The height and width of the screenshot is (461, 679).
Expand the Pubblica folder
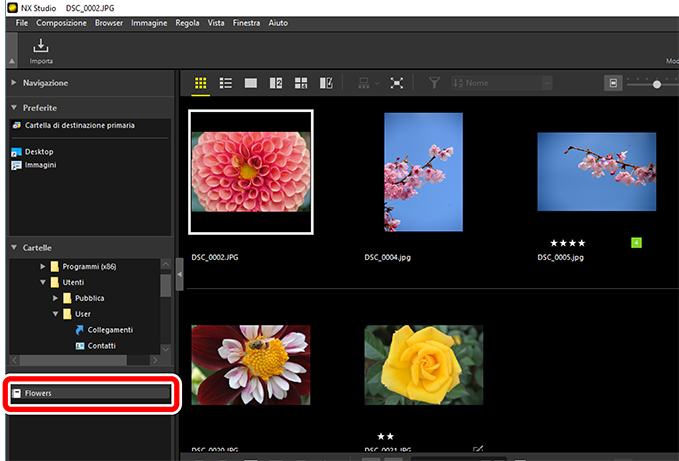tap(55, 298)
